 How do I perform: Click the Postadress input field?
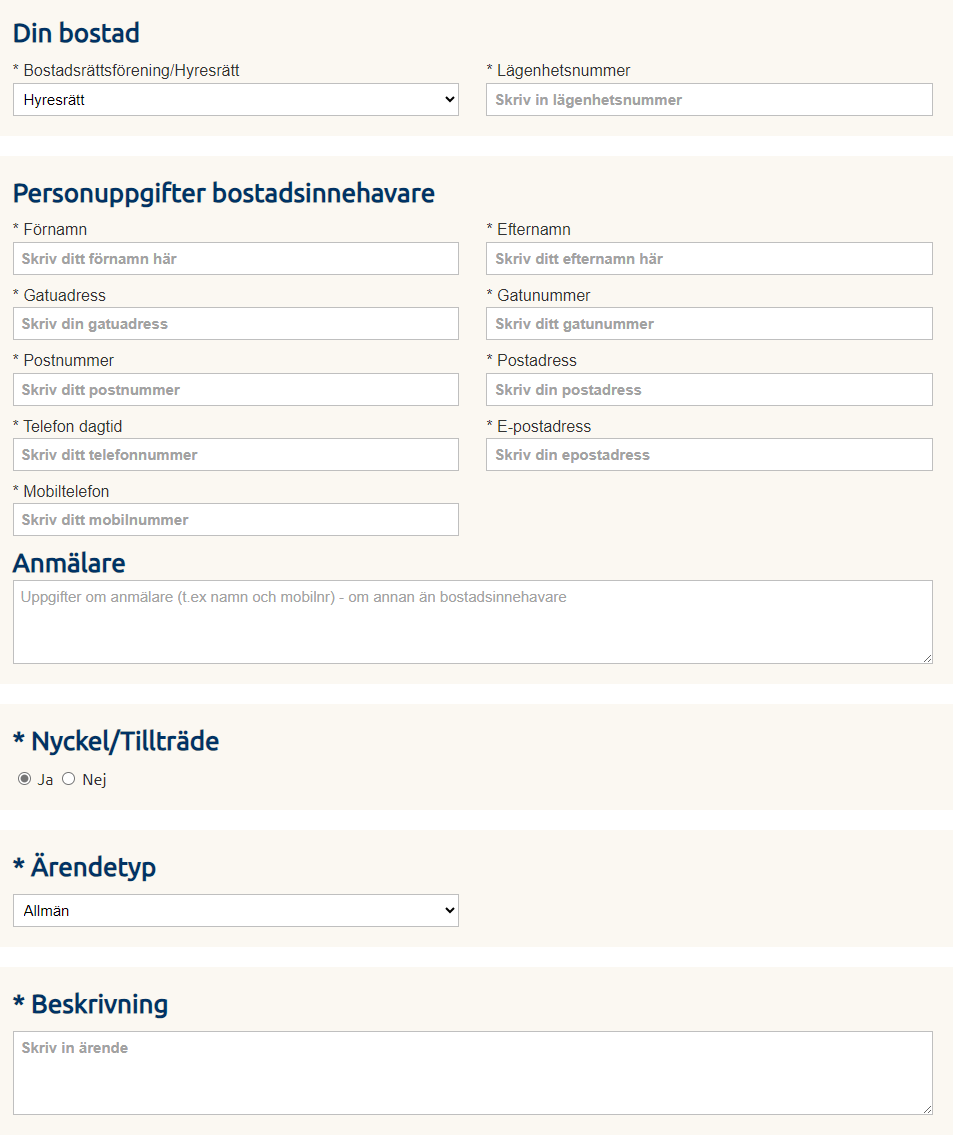coord(709,389)
